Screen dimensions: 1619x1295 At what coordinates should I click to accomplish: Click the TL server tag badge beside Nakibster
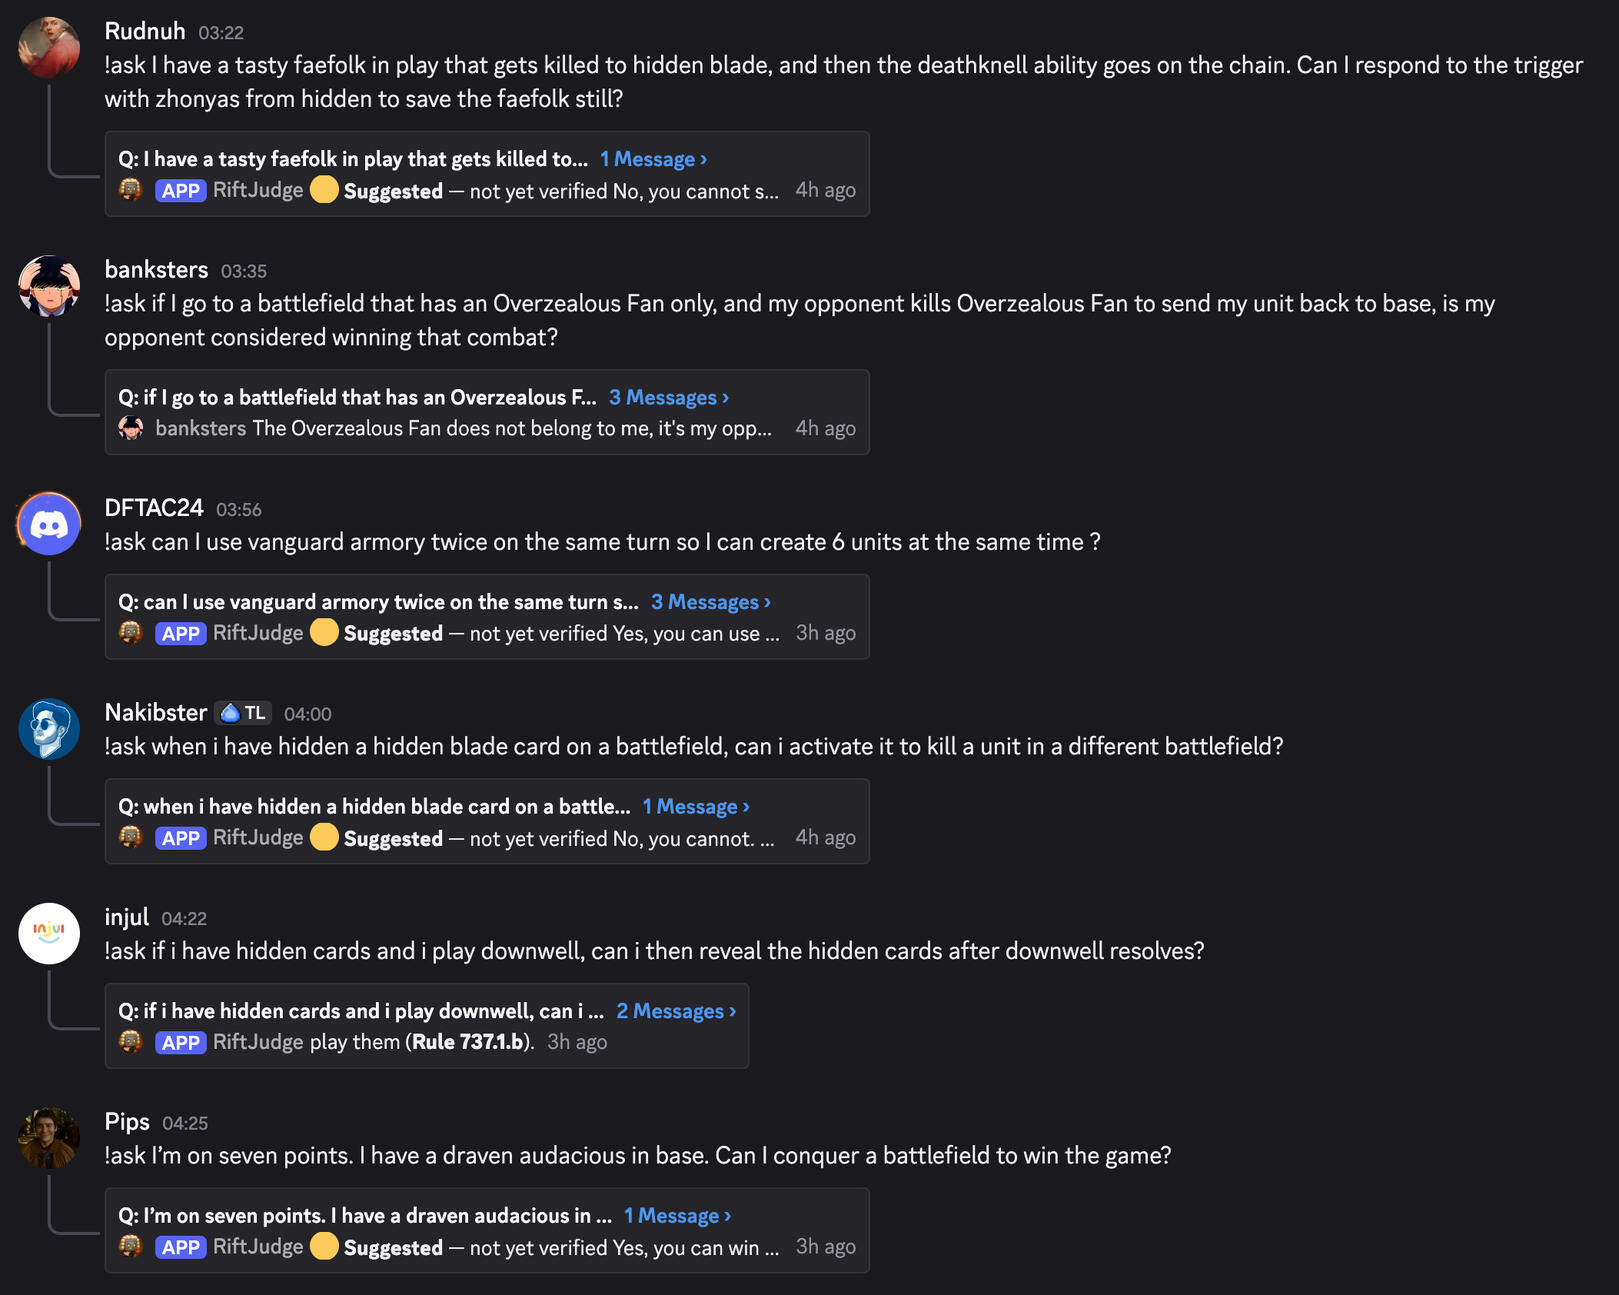click(244, 713)
